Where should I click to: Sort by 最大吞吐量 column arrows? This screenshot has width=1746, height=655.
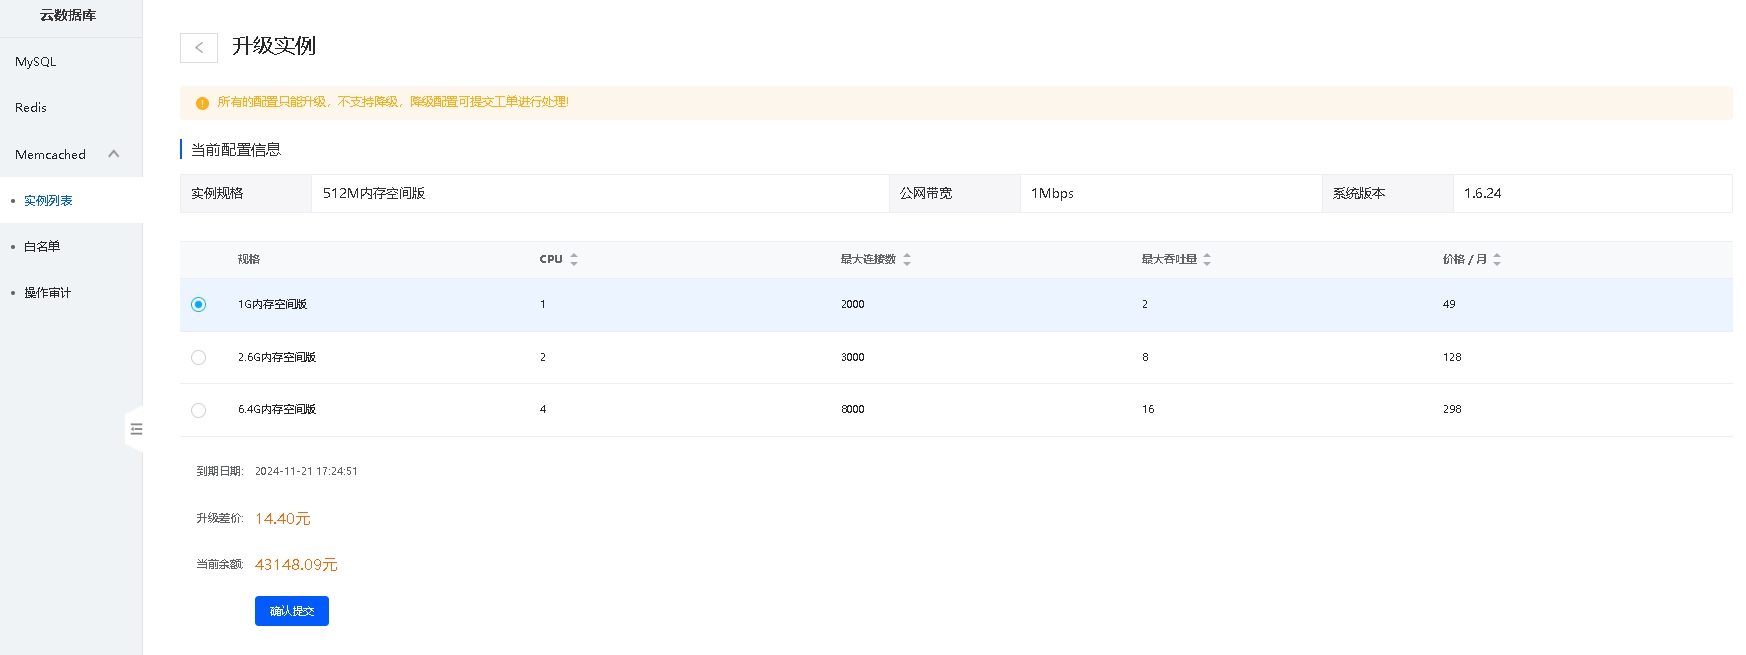point(1207,259)
